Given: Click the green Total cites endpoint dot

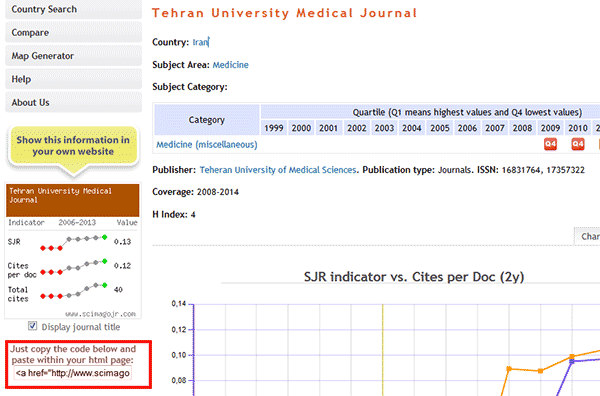Looking at the screenshot, I should [104, 285].
